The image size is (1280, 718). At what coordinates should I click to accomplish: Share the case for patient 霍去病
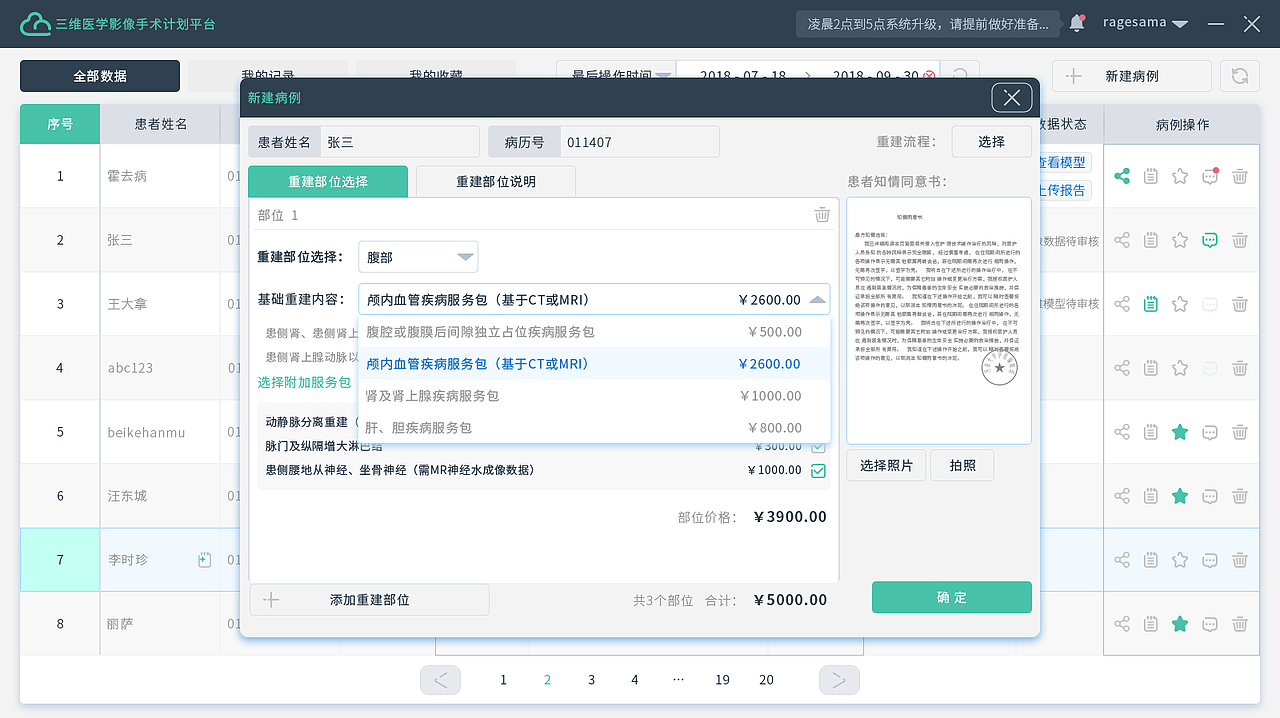tap(1122, 175)
